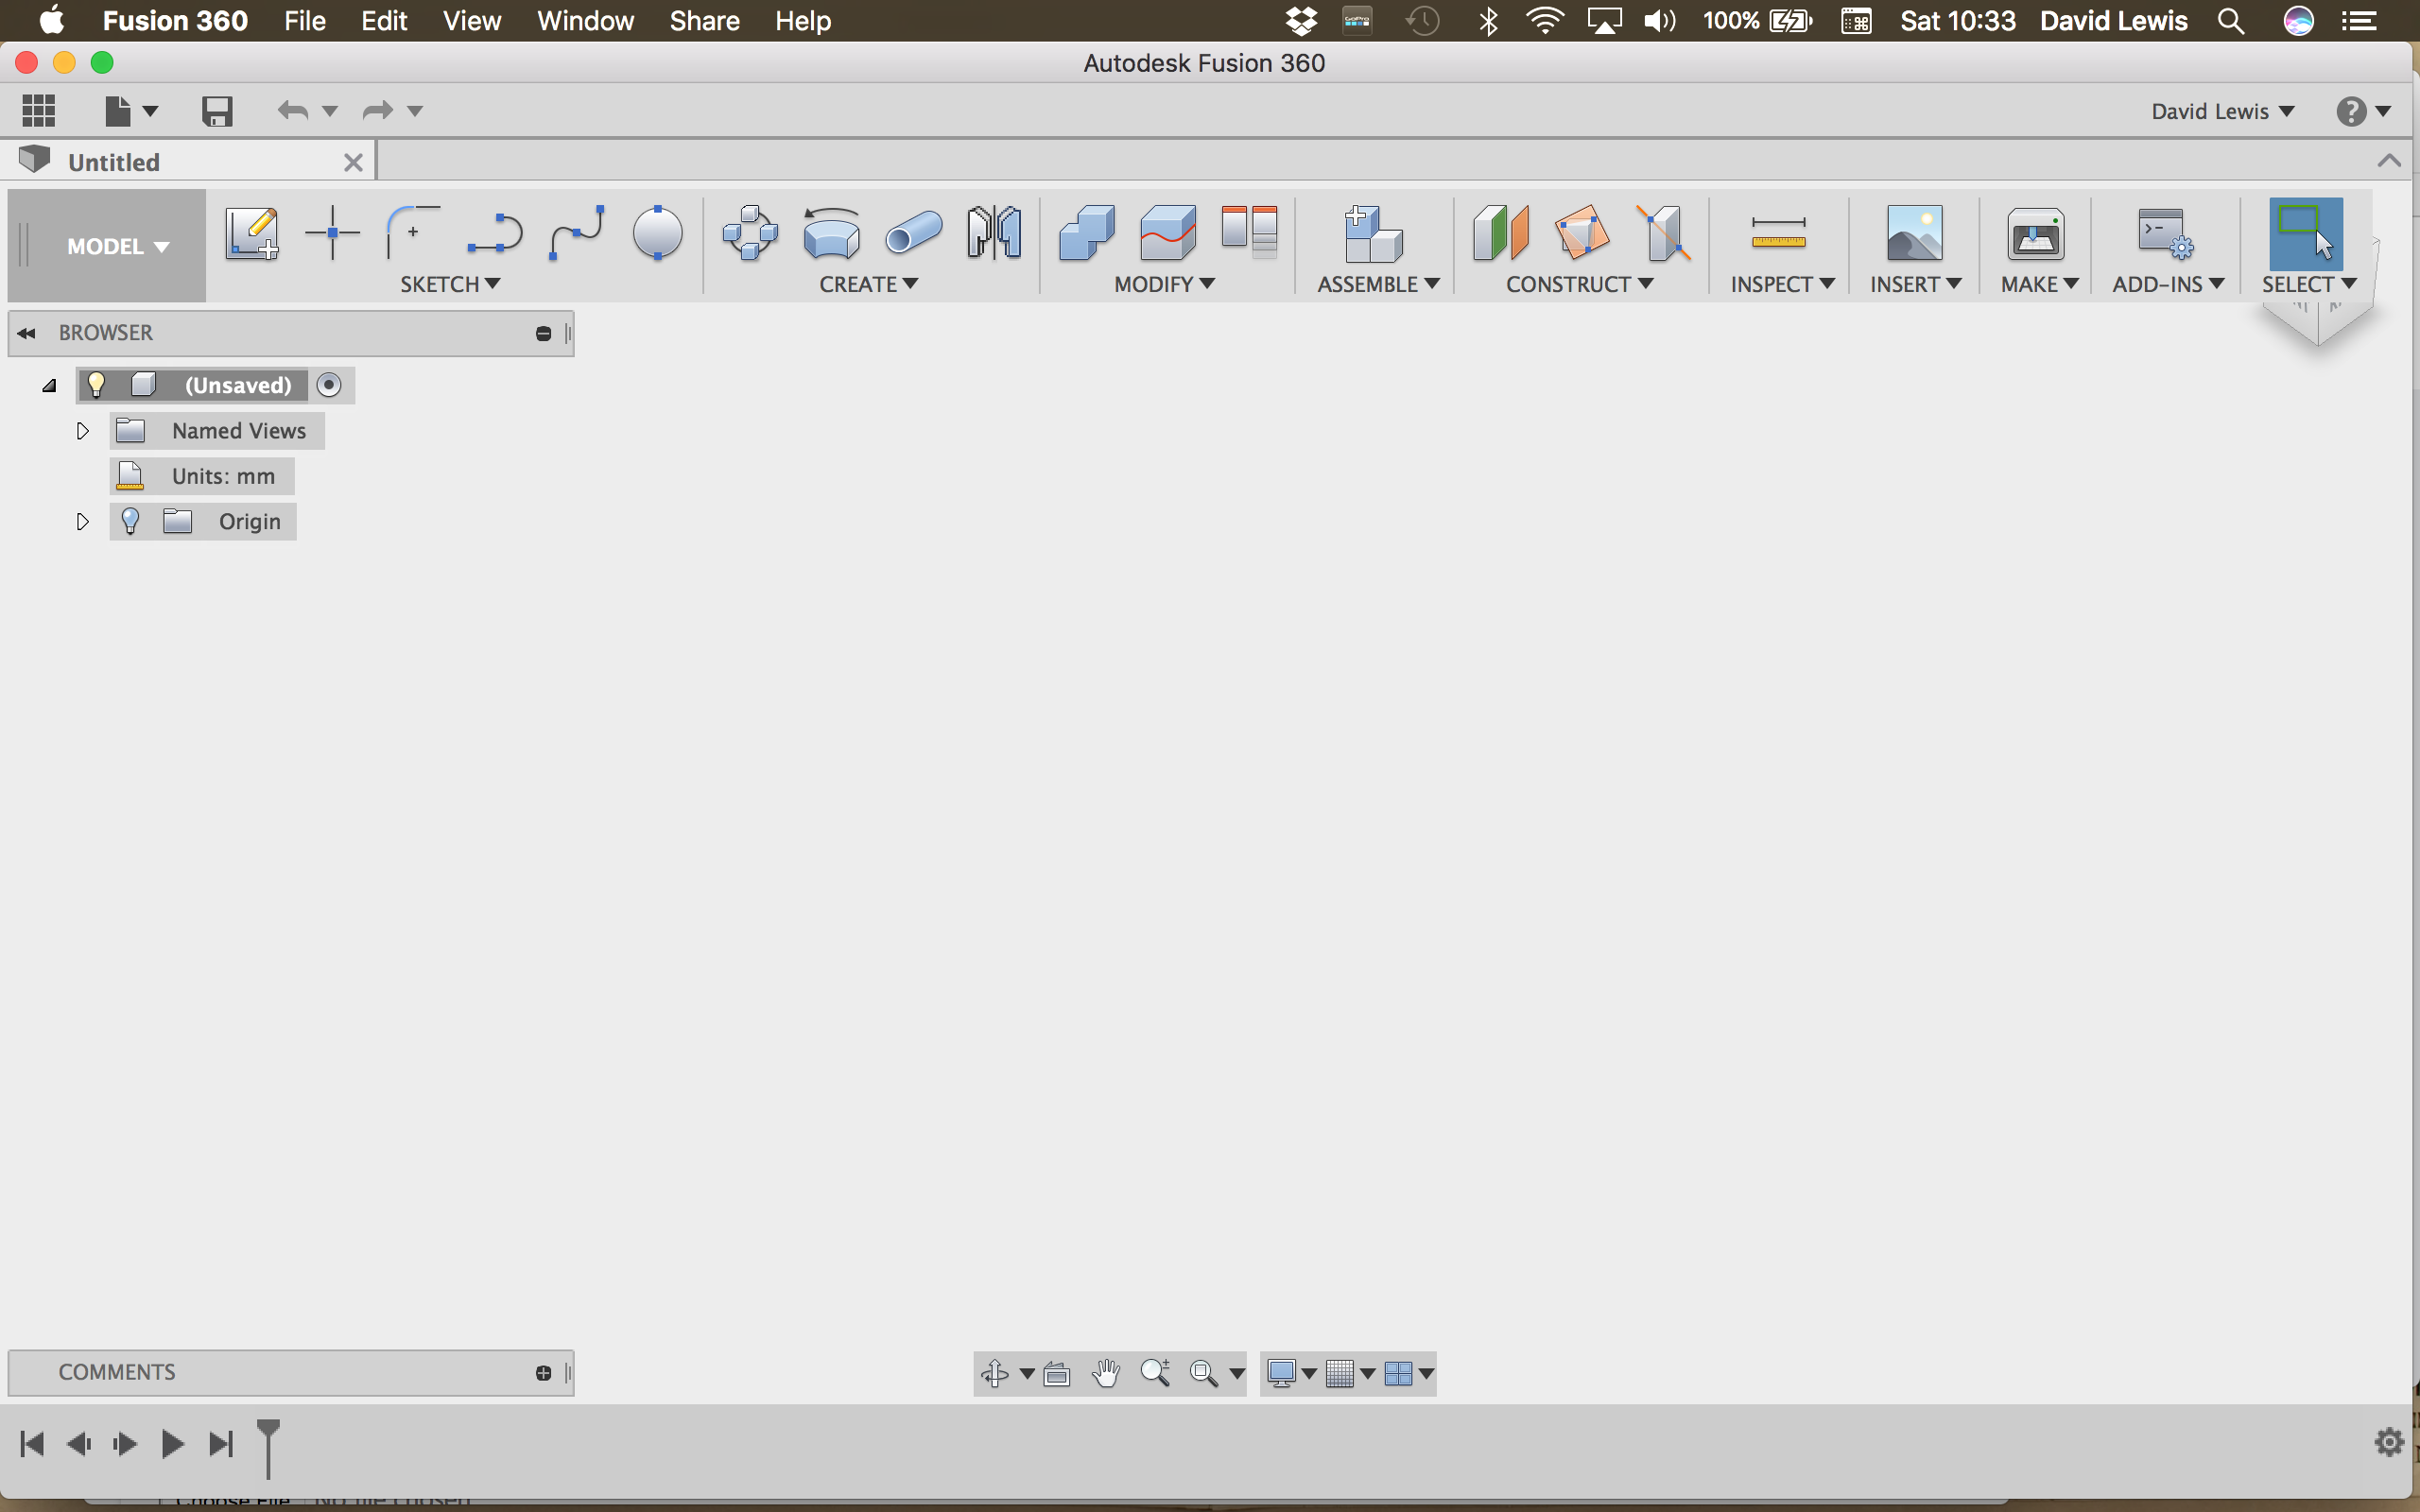
Task: Open the David Lewis account menu
Action: [2222, 111]
